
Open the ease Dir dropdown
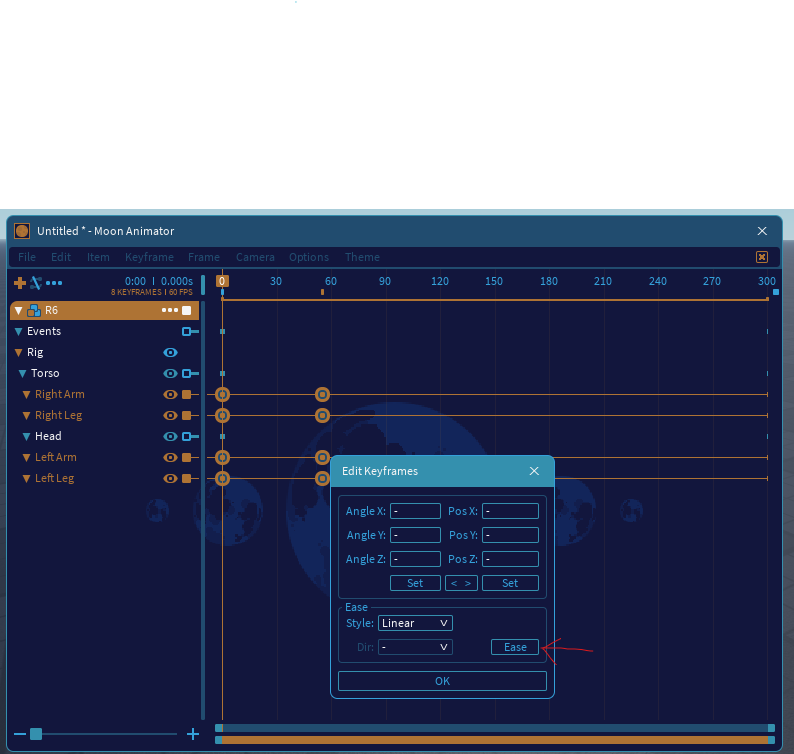point(415,647)
